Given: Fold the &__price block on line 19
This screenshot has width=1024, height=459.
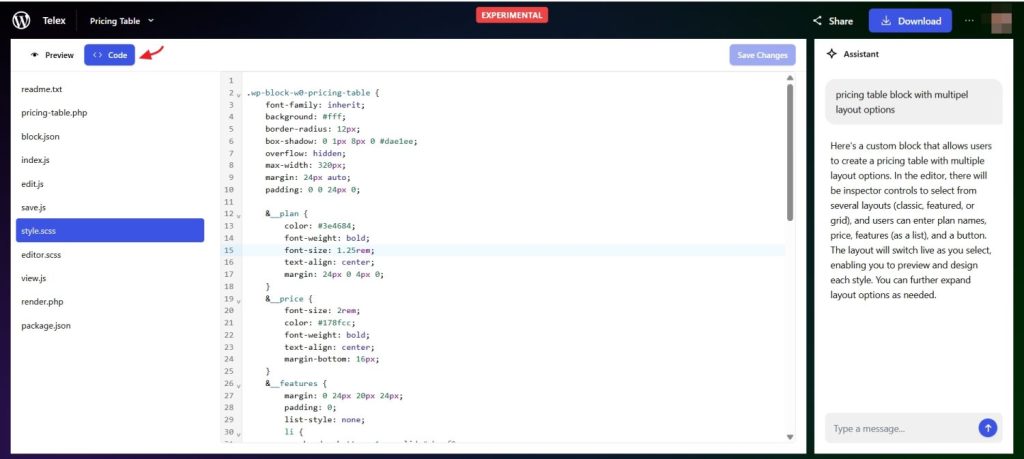Looking at the screenshot, I should 238,299.
